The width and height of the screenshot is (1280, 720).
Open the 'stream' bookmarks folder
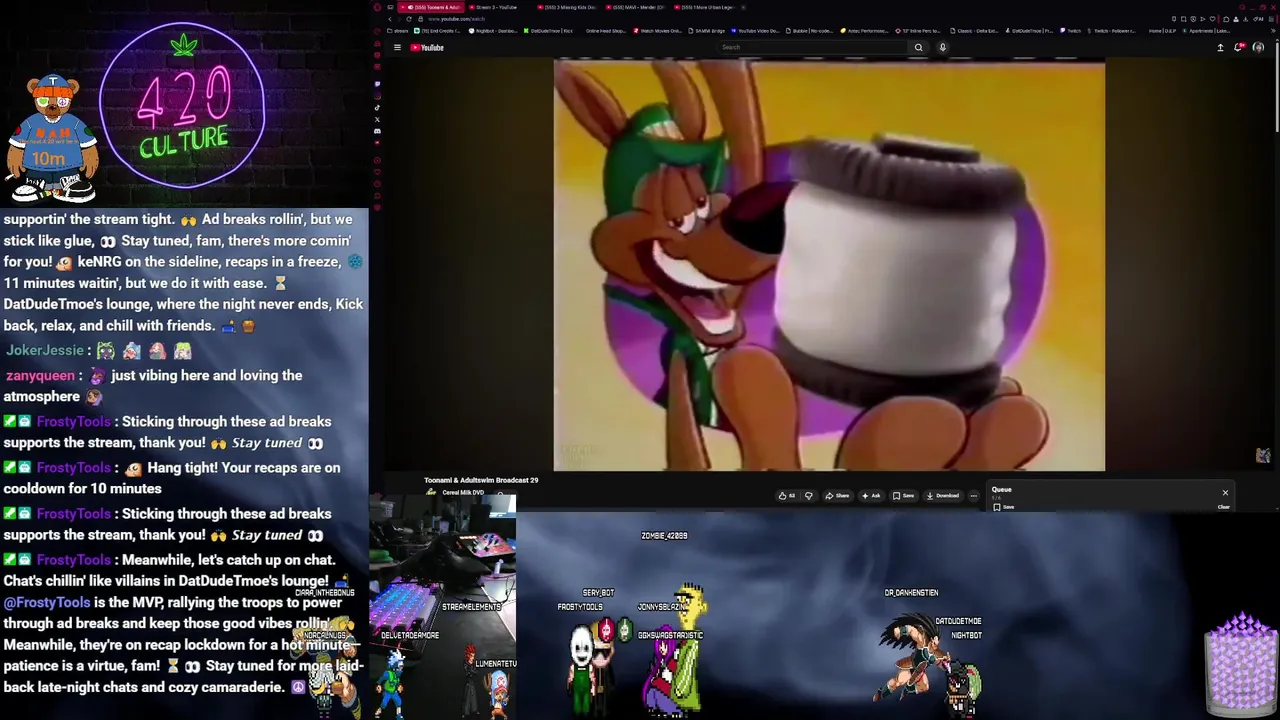pyautogui.click(x=398, y=31)
